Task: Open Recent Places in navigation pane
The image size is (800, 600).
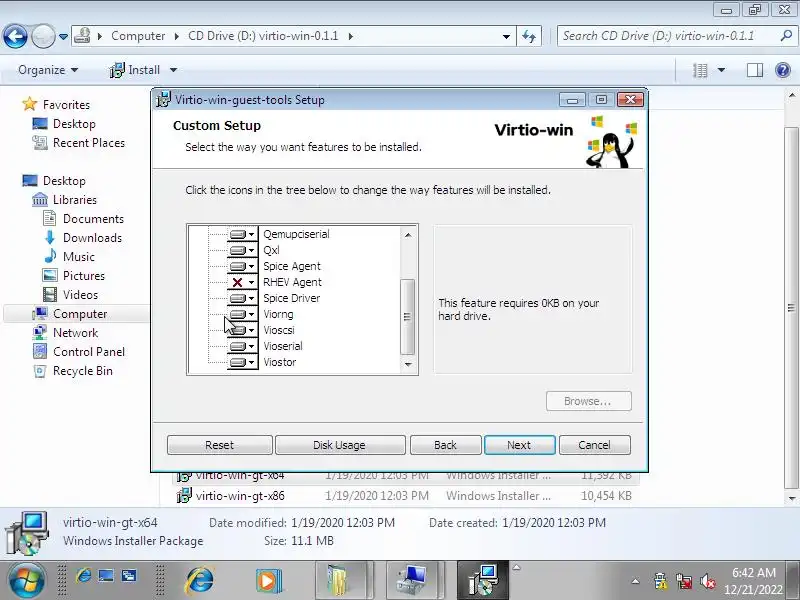Action: pos(89,143)
